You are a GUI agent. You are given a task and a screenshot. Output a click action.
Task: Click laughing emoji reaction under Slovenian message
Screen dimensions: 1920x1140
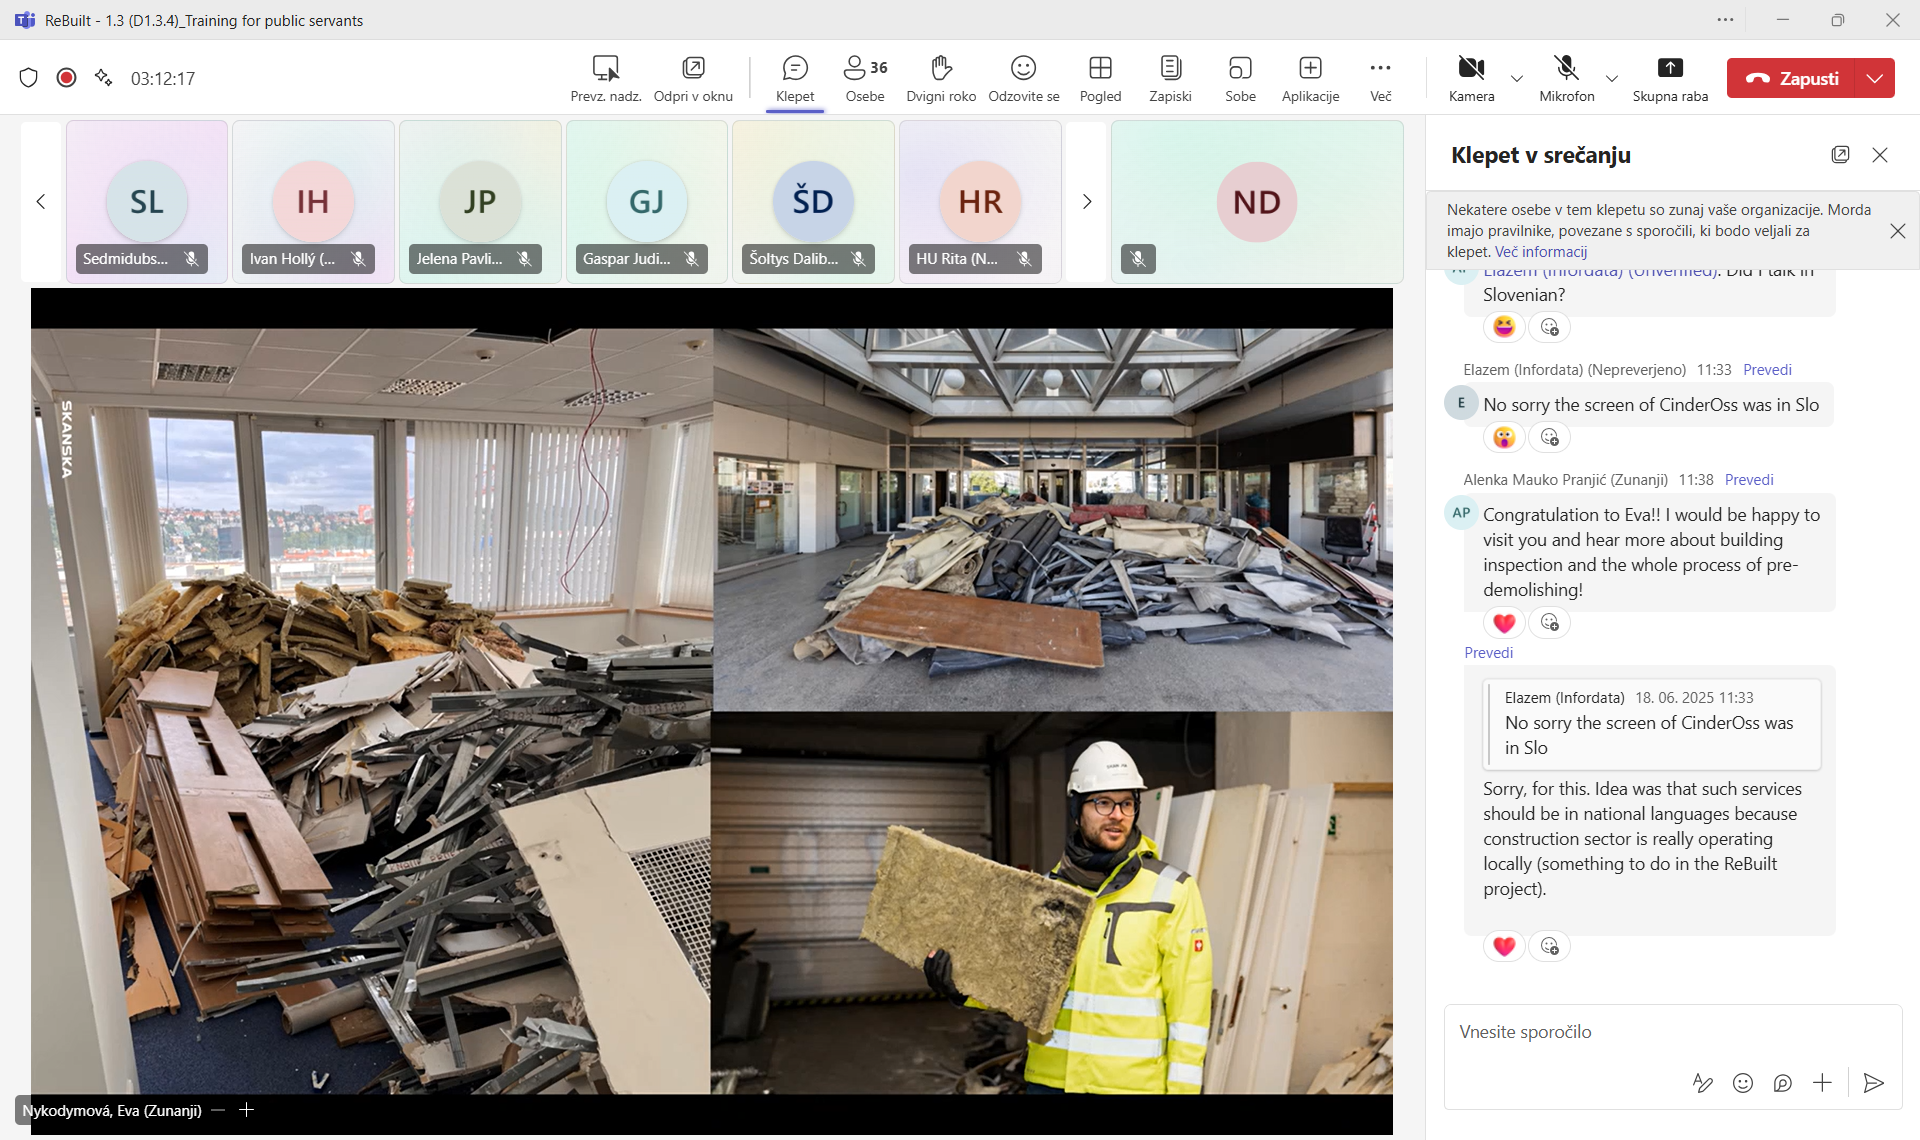coord(1504,327)
